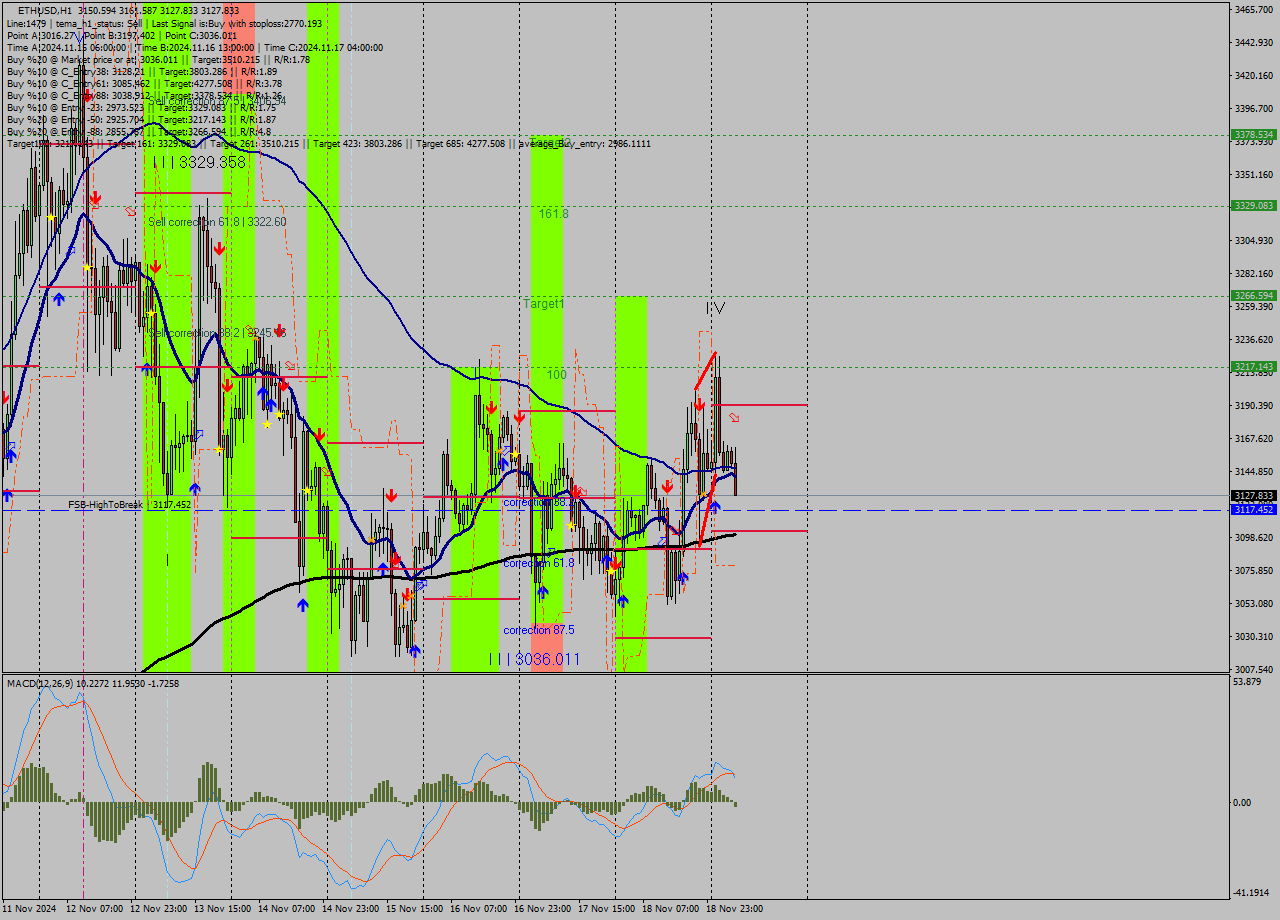Select the 3351.160 price axis value
Image resolution: width=1280 pixels, height=920 pixels.
pos(1254,174)
